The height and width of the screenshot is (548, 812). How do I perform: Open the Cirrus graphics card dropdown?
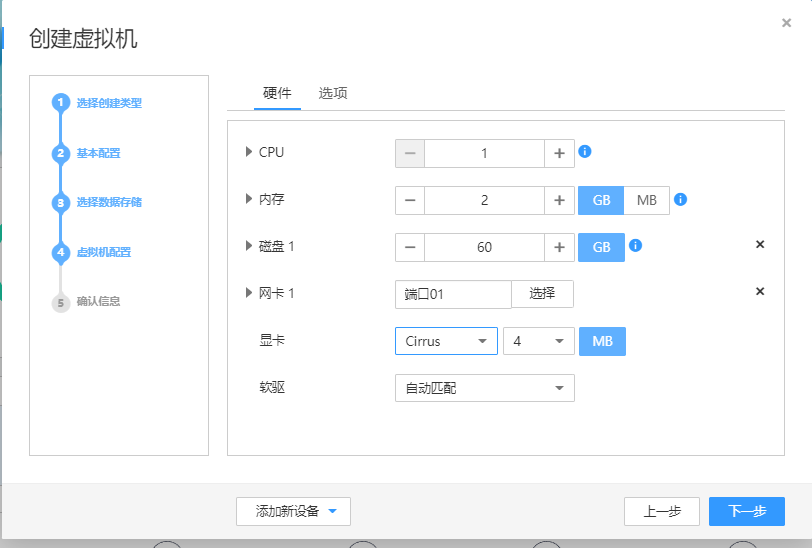pos(446,341)
